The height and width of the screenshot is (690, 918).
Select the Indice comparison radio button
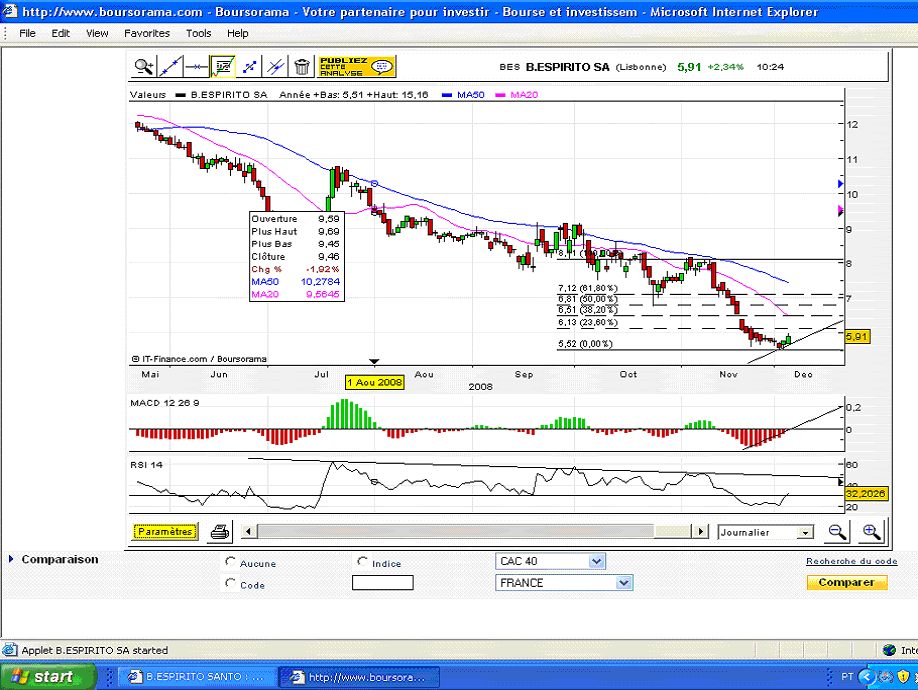(362, 562)
